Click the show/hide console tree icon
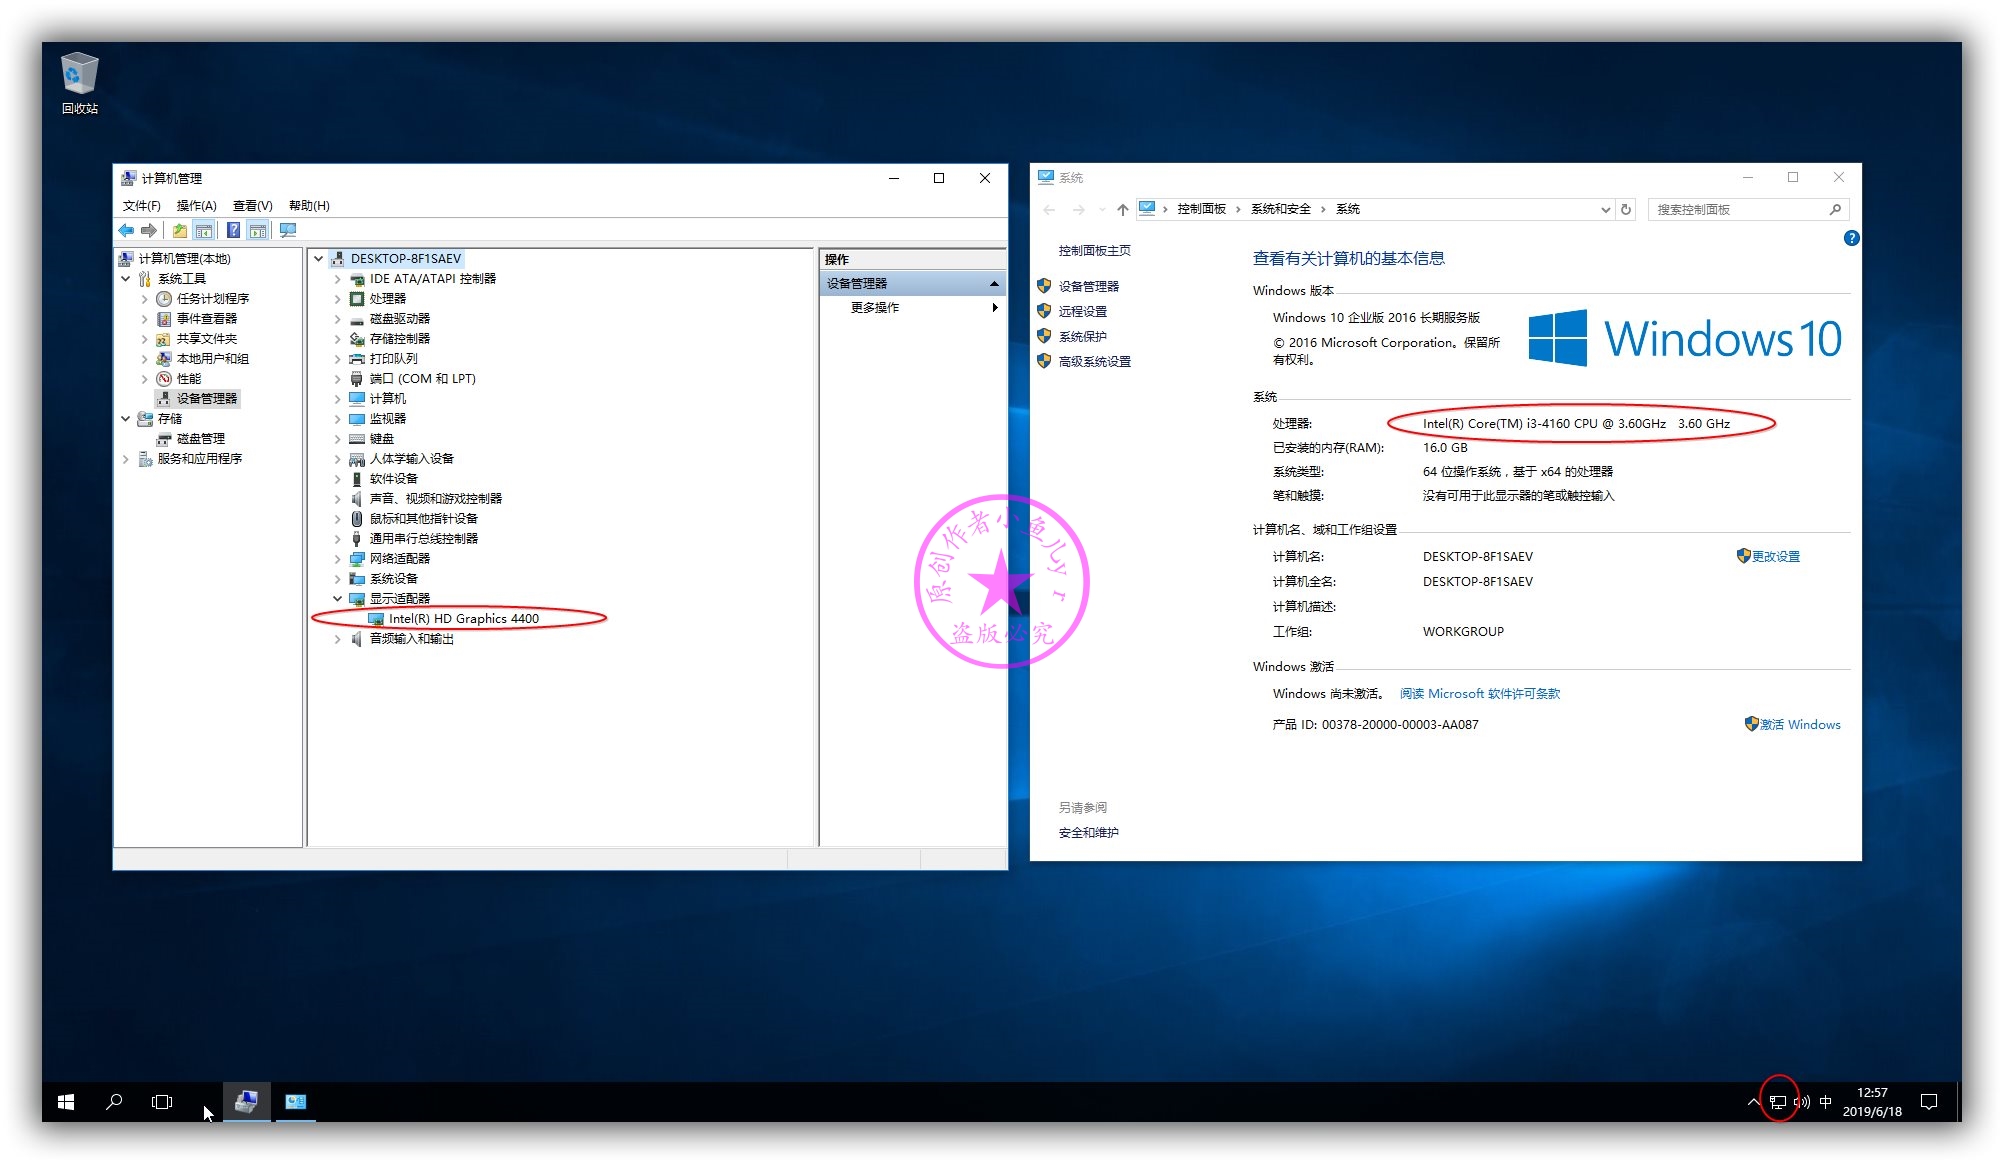 tap(204, 231)
